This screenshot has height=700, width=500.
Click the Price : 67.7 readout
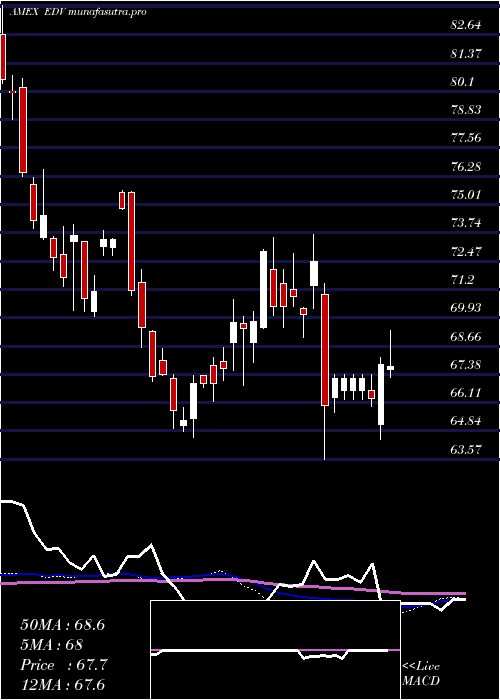64,665
